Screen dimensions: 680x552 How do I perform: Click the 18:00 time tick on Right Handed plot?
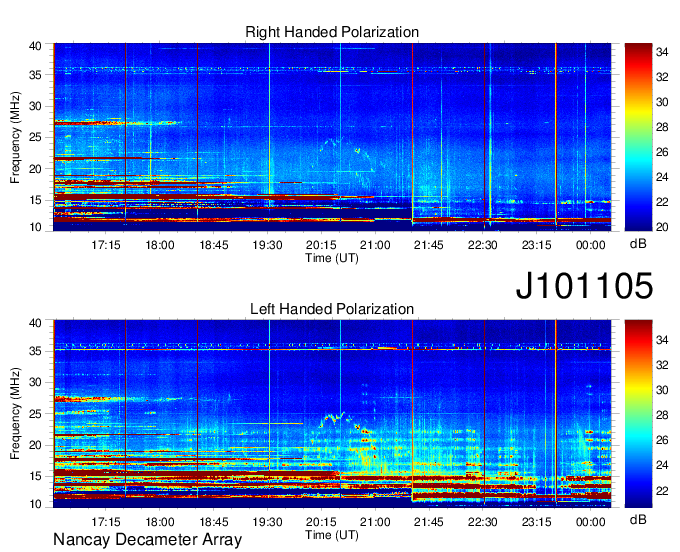(x=160, y=245)
